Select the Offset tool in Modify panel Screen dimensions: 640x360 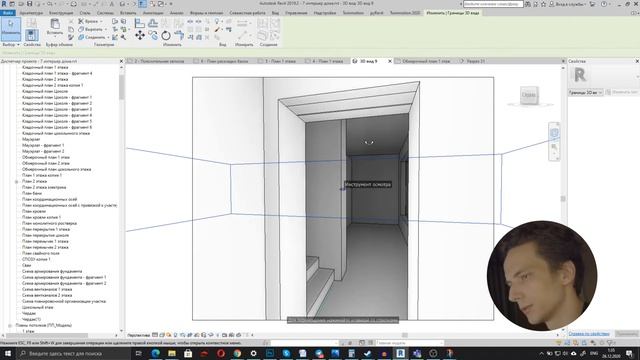pyautogui.click(x=153, y=23)
